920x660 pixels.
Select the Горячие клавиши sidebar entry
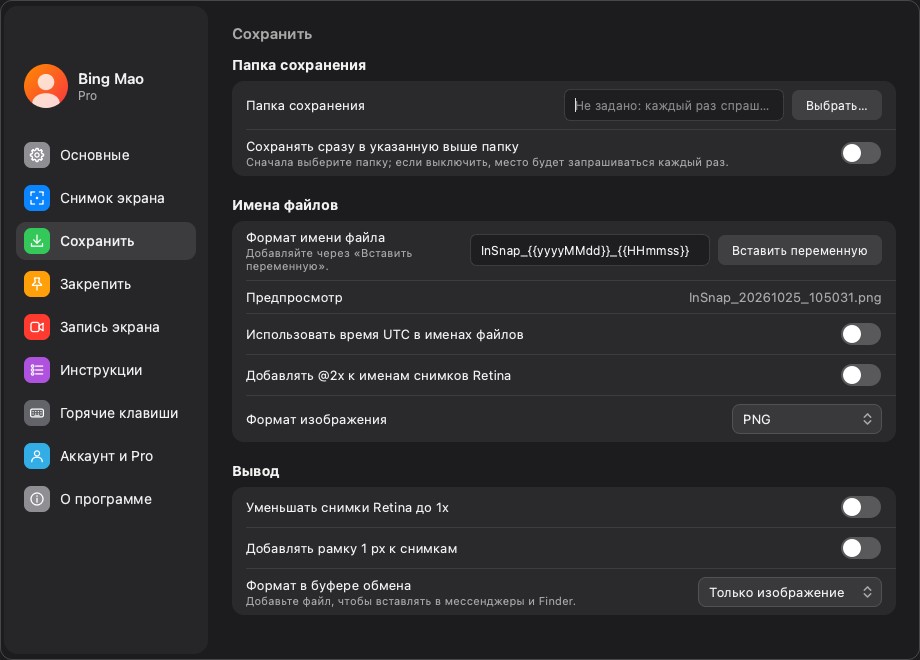click(106, 413)
